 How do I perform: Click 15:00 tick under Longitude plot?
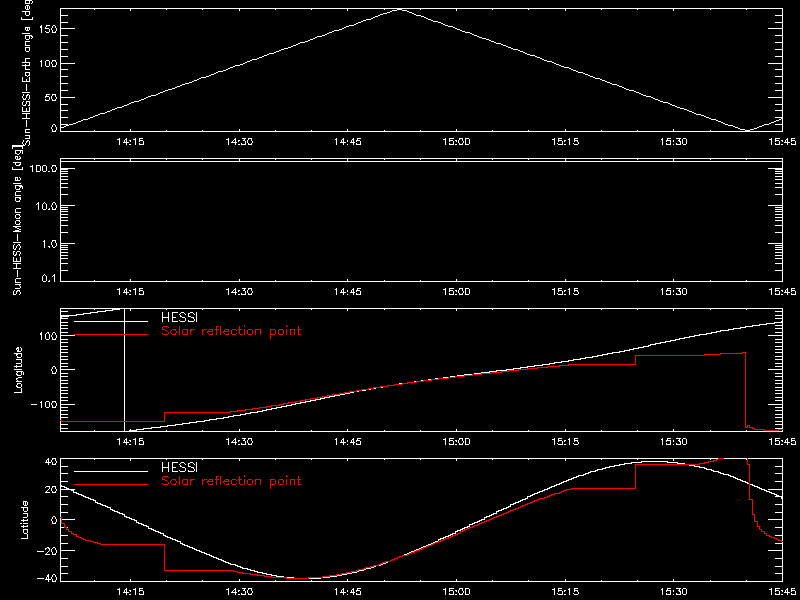click(456, 442)
